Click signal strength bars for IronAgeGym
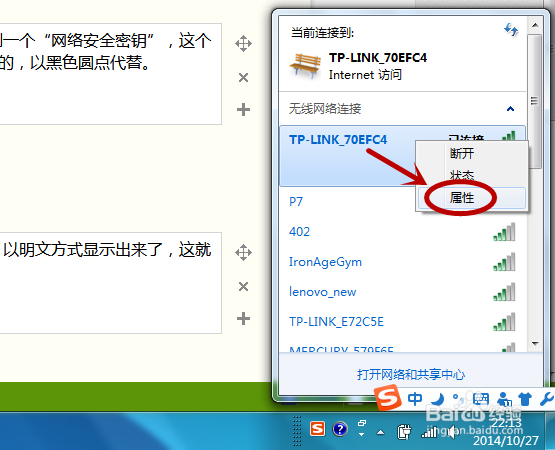 pyautogui.click(x=504, y=262)
